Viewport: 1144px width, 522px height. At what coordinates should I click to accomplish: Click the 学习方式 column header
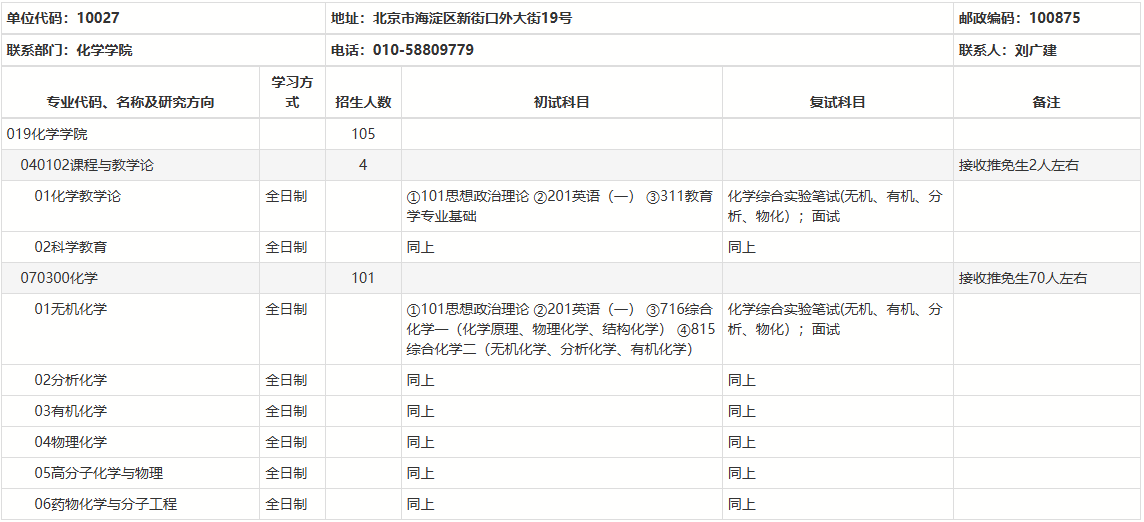292,92
